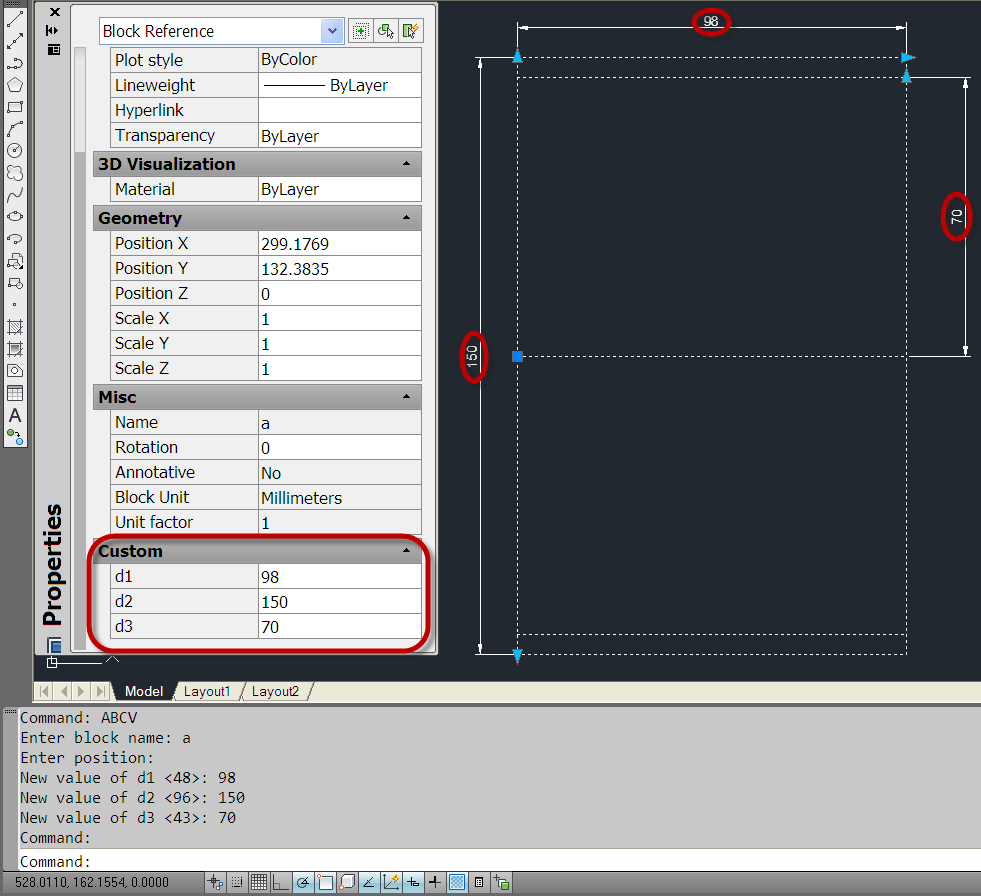Screen dimensions: 981x896
Task: Toggle 3D Object Snap in status bar
Action: (x=347, y=882)
